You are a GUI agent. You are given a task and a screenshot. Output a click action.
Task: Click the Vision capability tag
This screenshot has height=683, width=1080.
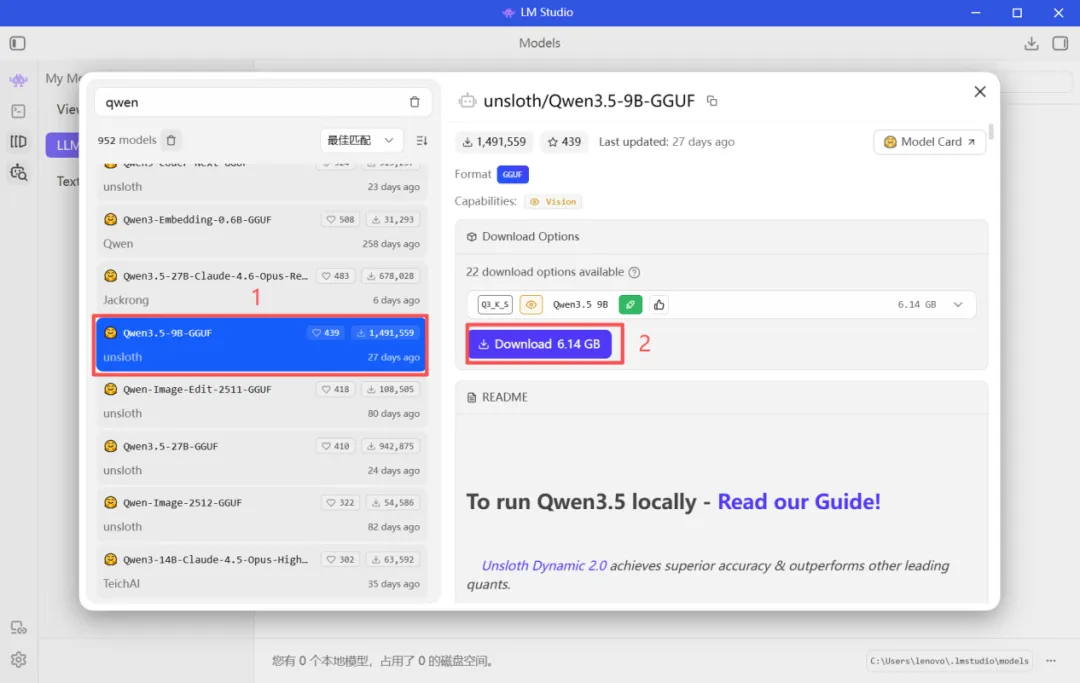pyautogui.click(x=553, y=202)
